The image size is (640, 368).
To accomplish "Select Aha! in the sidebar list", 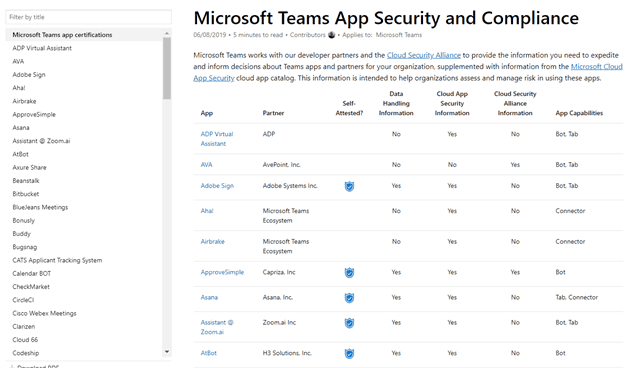I will pyautogui.click(x=19, y=88).
